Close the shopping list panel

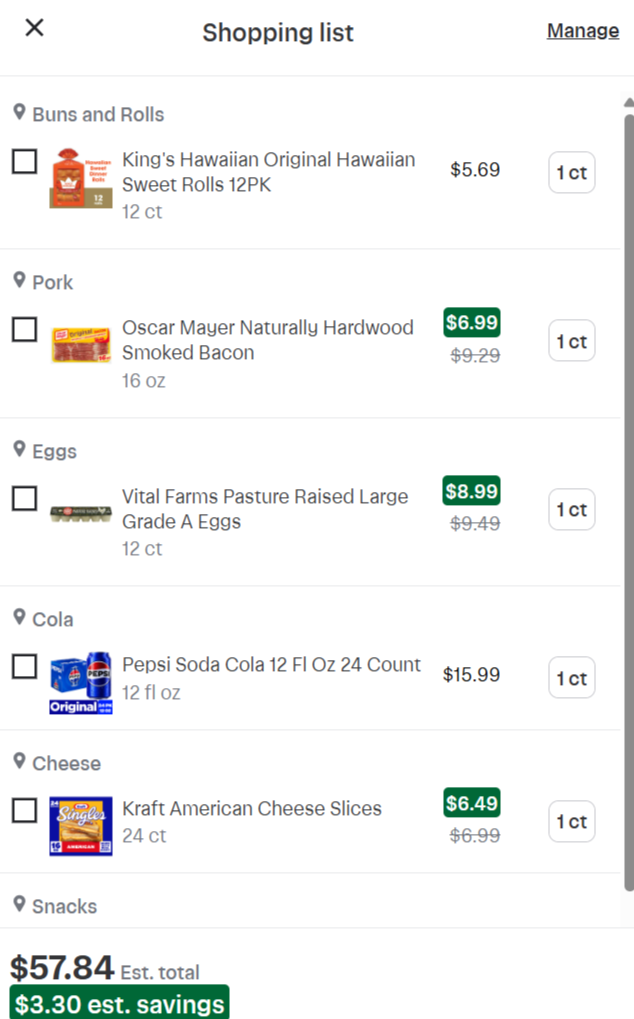(34, 28)
